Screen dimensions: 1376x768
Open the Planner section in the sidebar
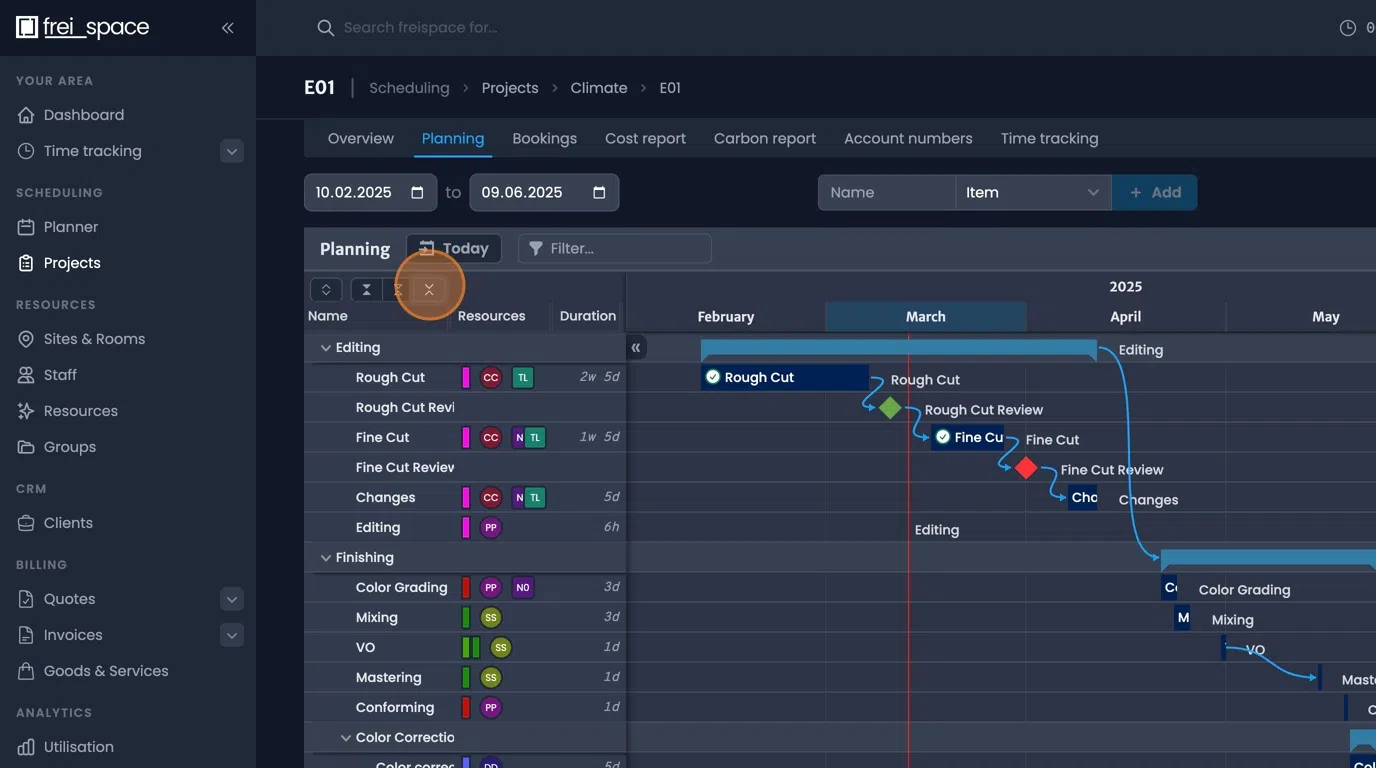pos(70,227)
